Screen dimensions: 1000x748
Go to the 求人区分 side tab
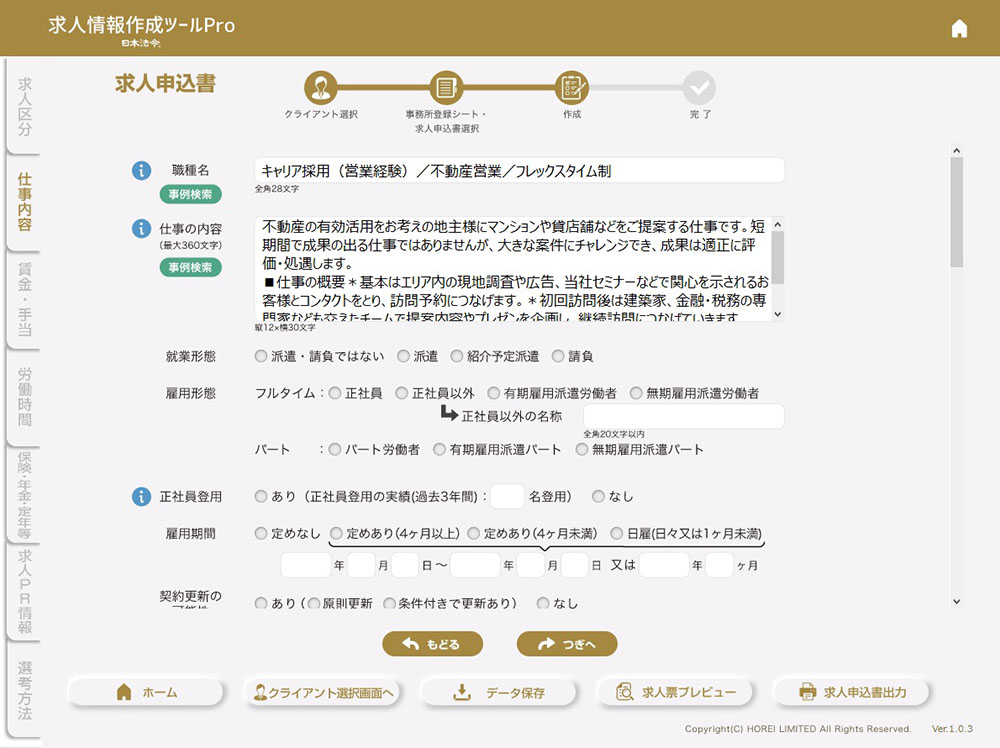[x=24, y=106]
